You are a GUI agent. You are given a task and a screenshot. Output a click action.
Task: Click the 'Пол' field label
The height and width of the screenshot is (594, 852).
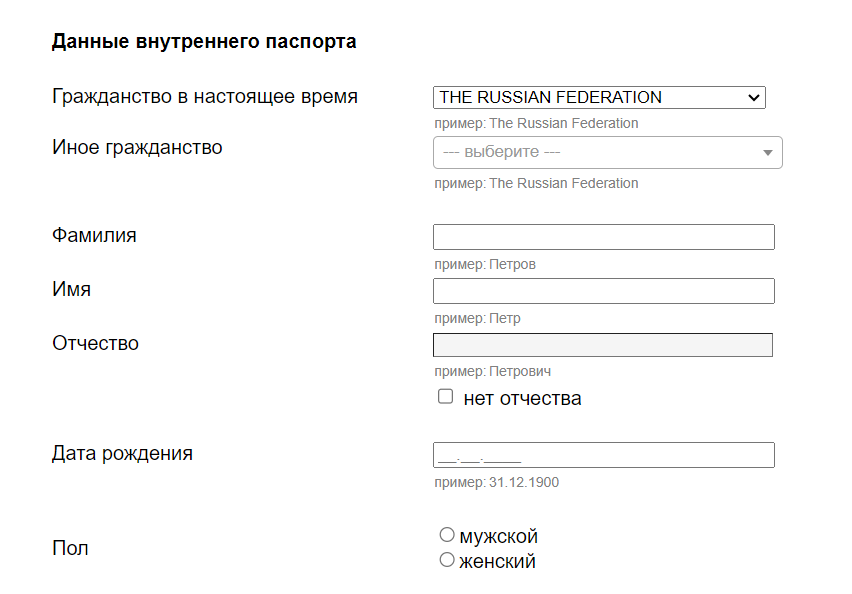pyautogui.click(x=70, y=548)
